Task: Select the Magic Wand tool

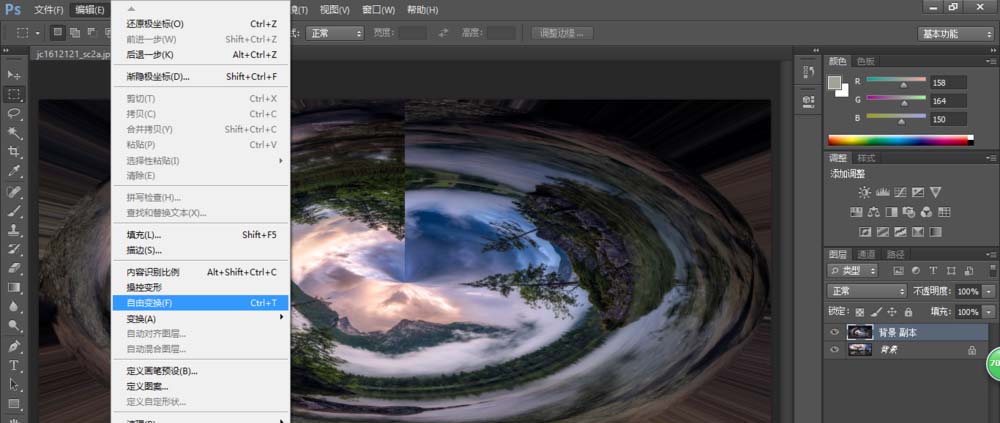Action: [x=14, y=133]
